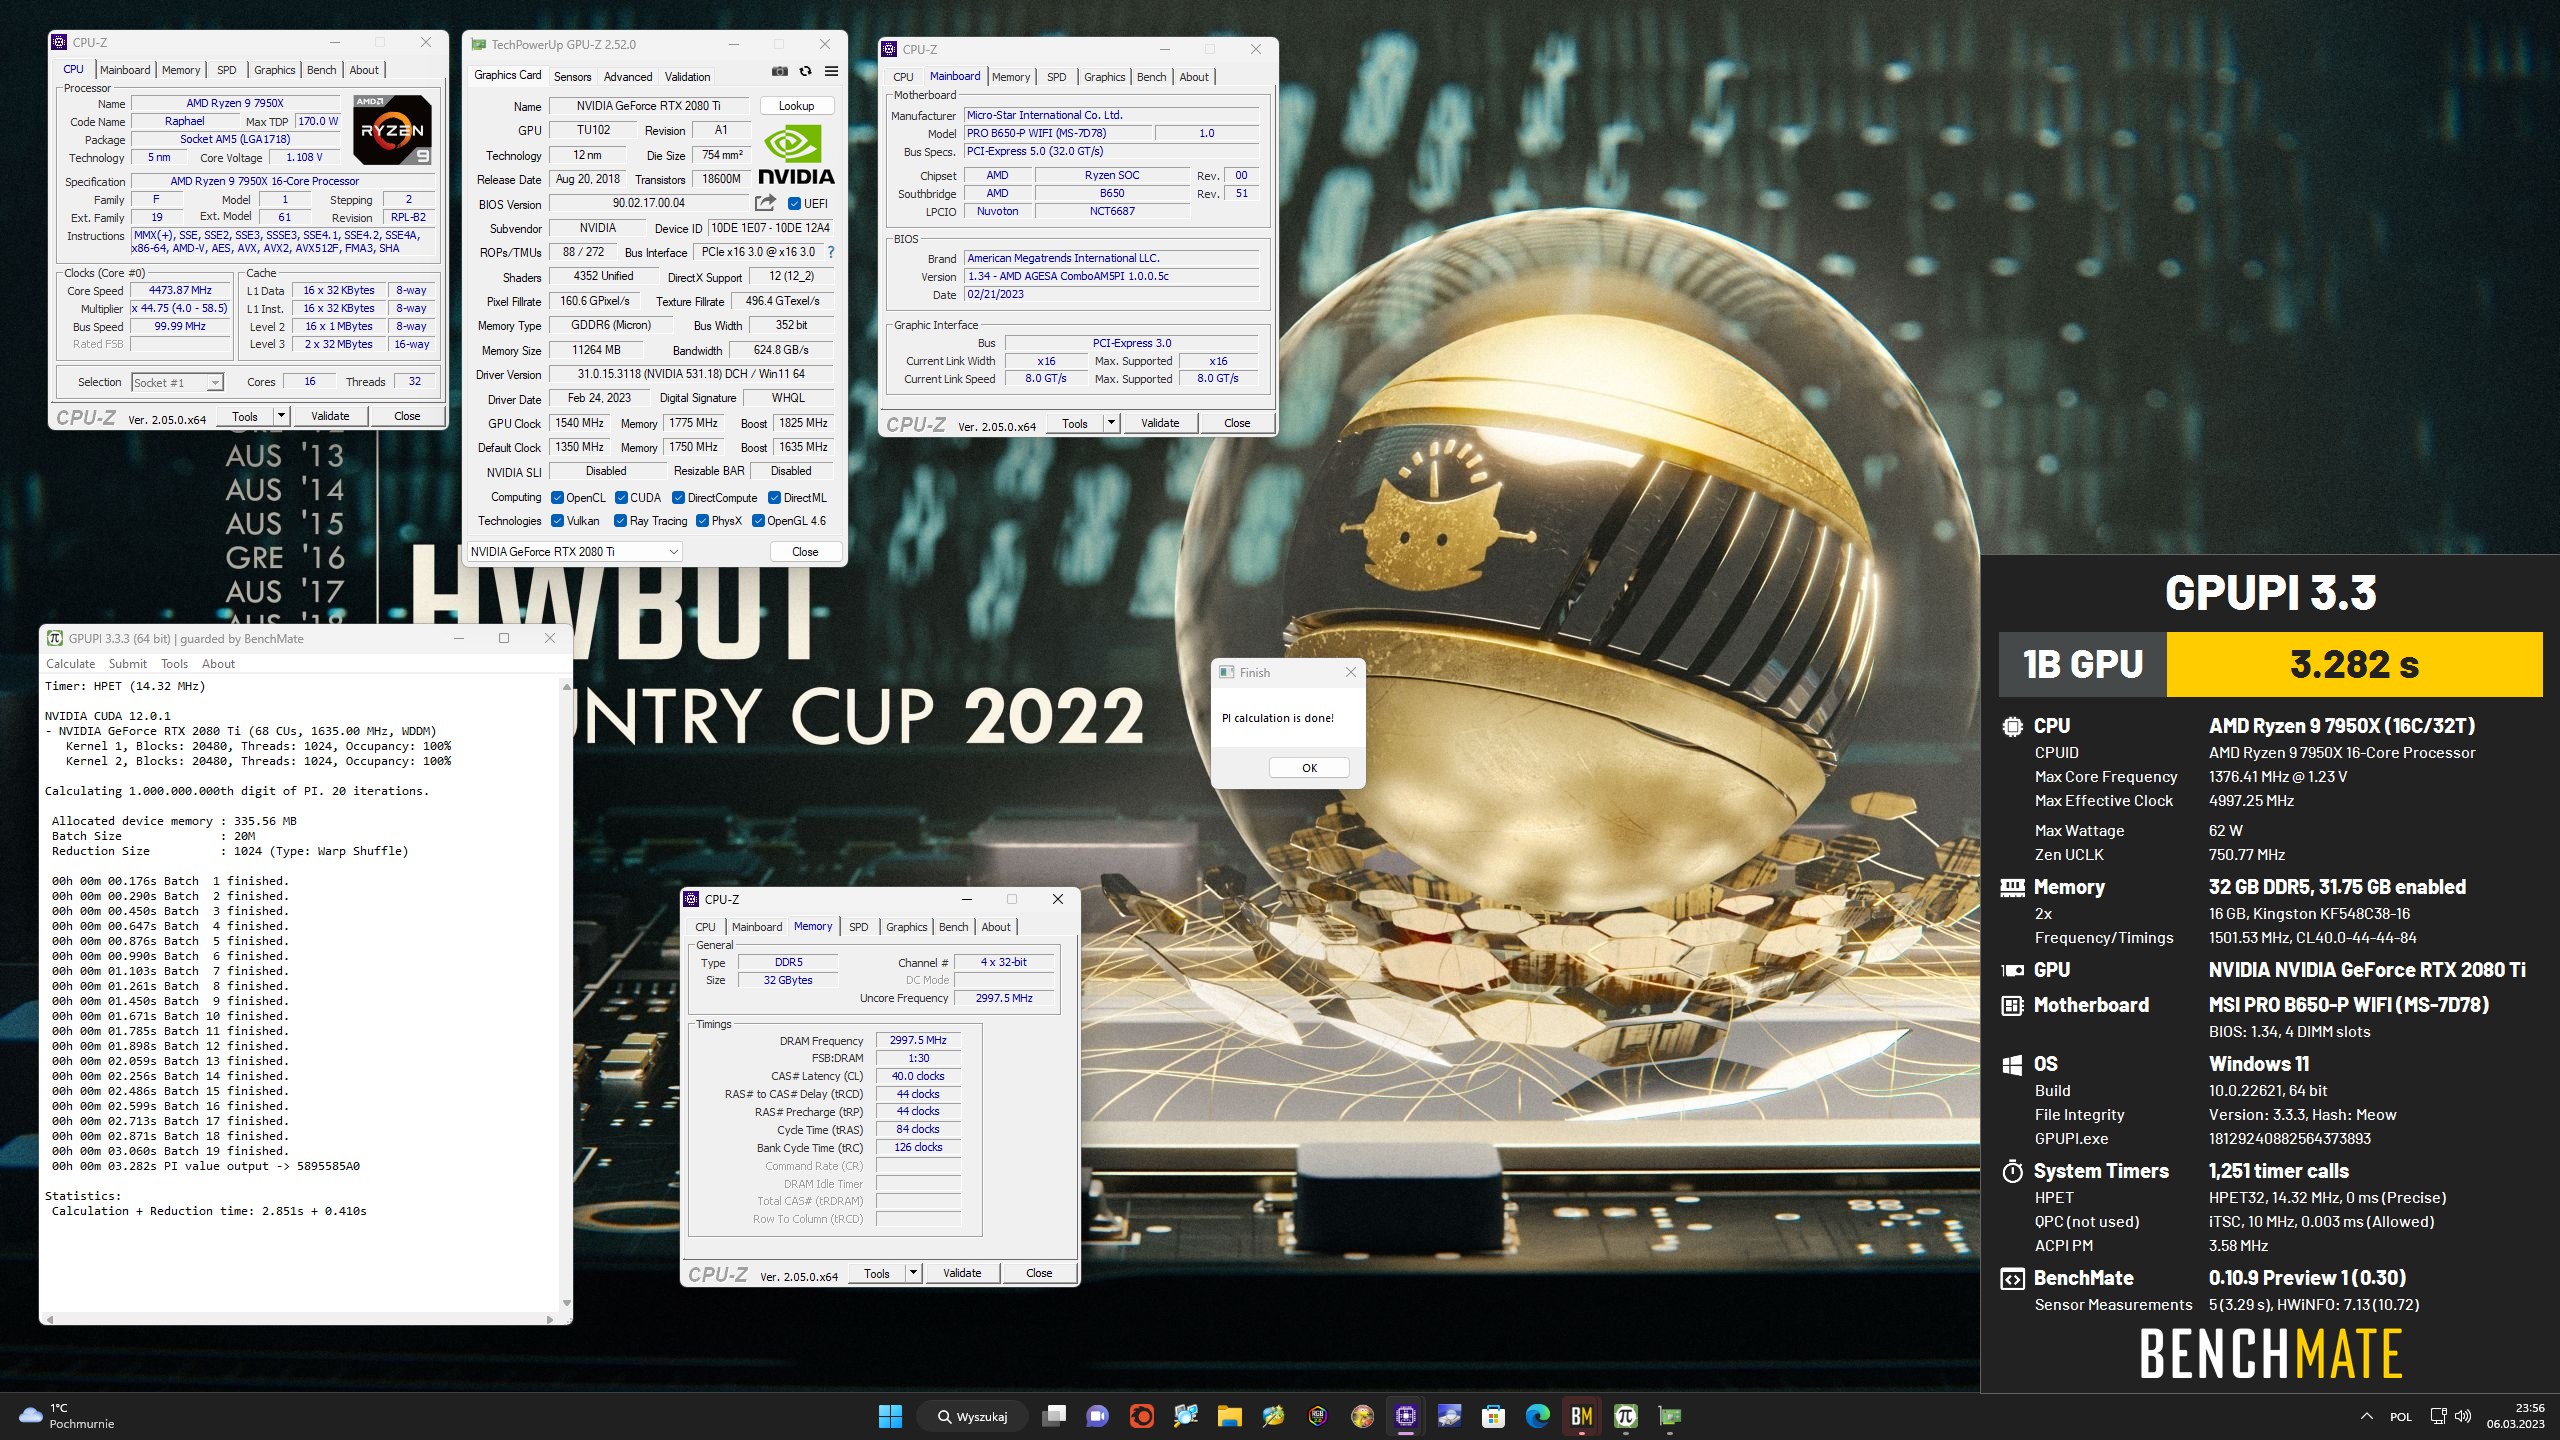Click the NVIDIA logo in GPU-Z
The height and width of the screenshot is (1440, 2560).
click(x=796, y=155)
